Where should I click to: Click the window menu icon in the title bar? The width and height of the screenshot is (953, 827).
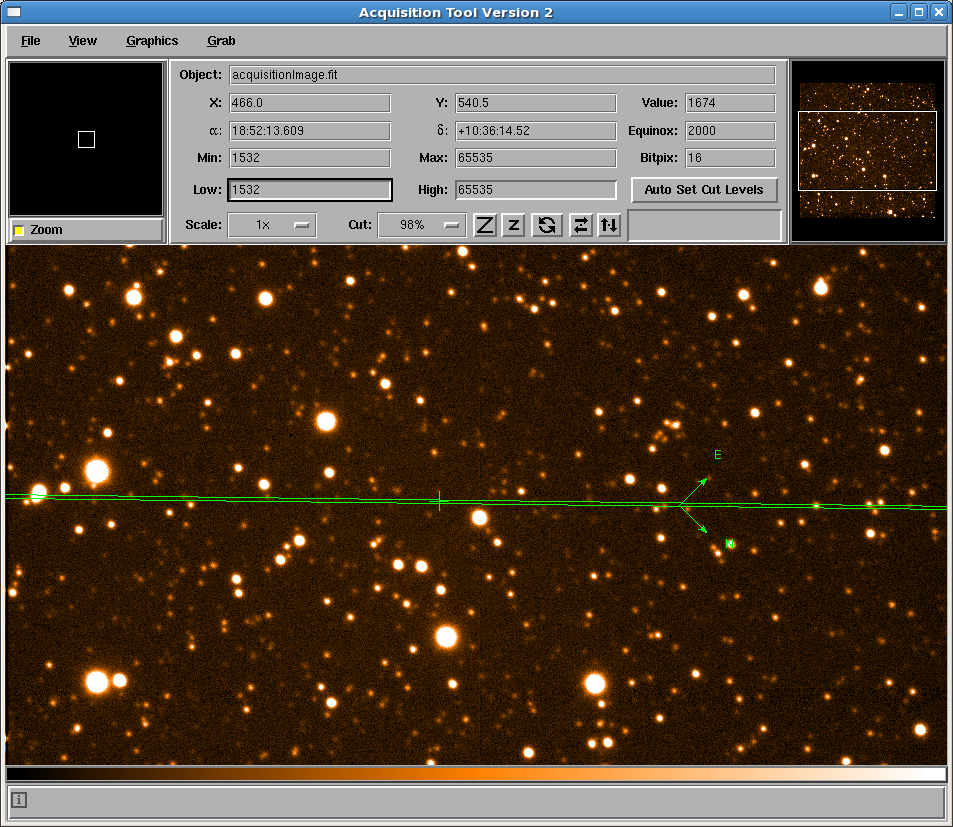14,12
